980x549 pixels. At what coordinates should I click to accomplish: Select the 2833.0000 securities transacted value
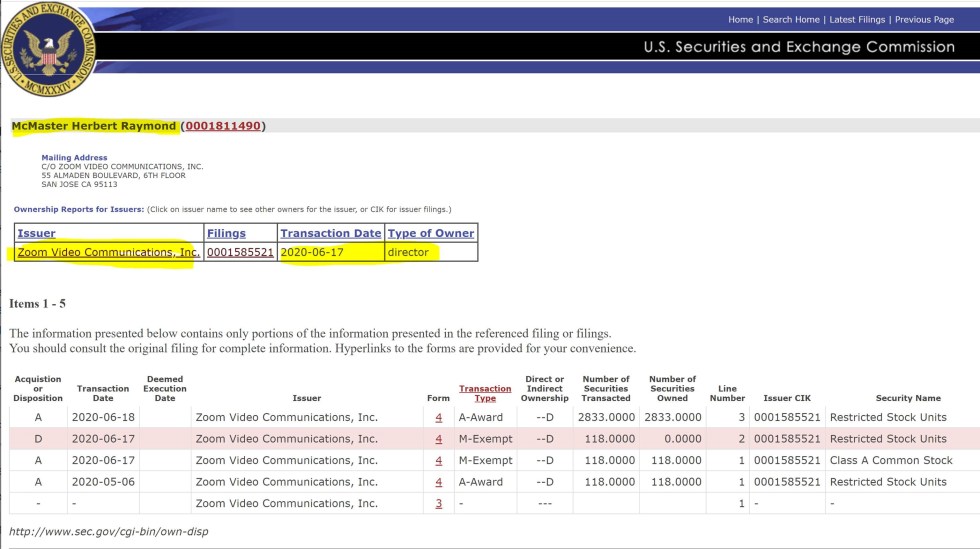coord(606,417)
